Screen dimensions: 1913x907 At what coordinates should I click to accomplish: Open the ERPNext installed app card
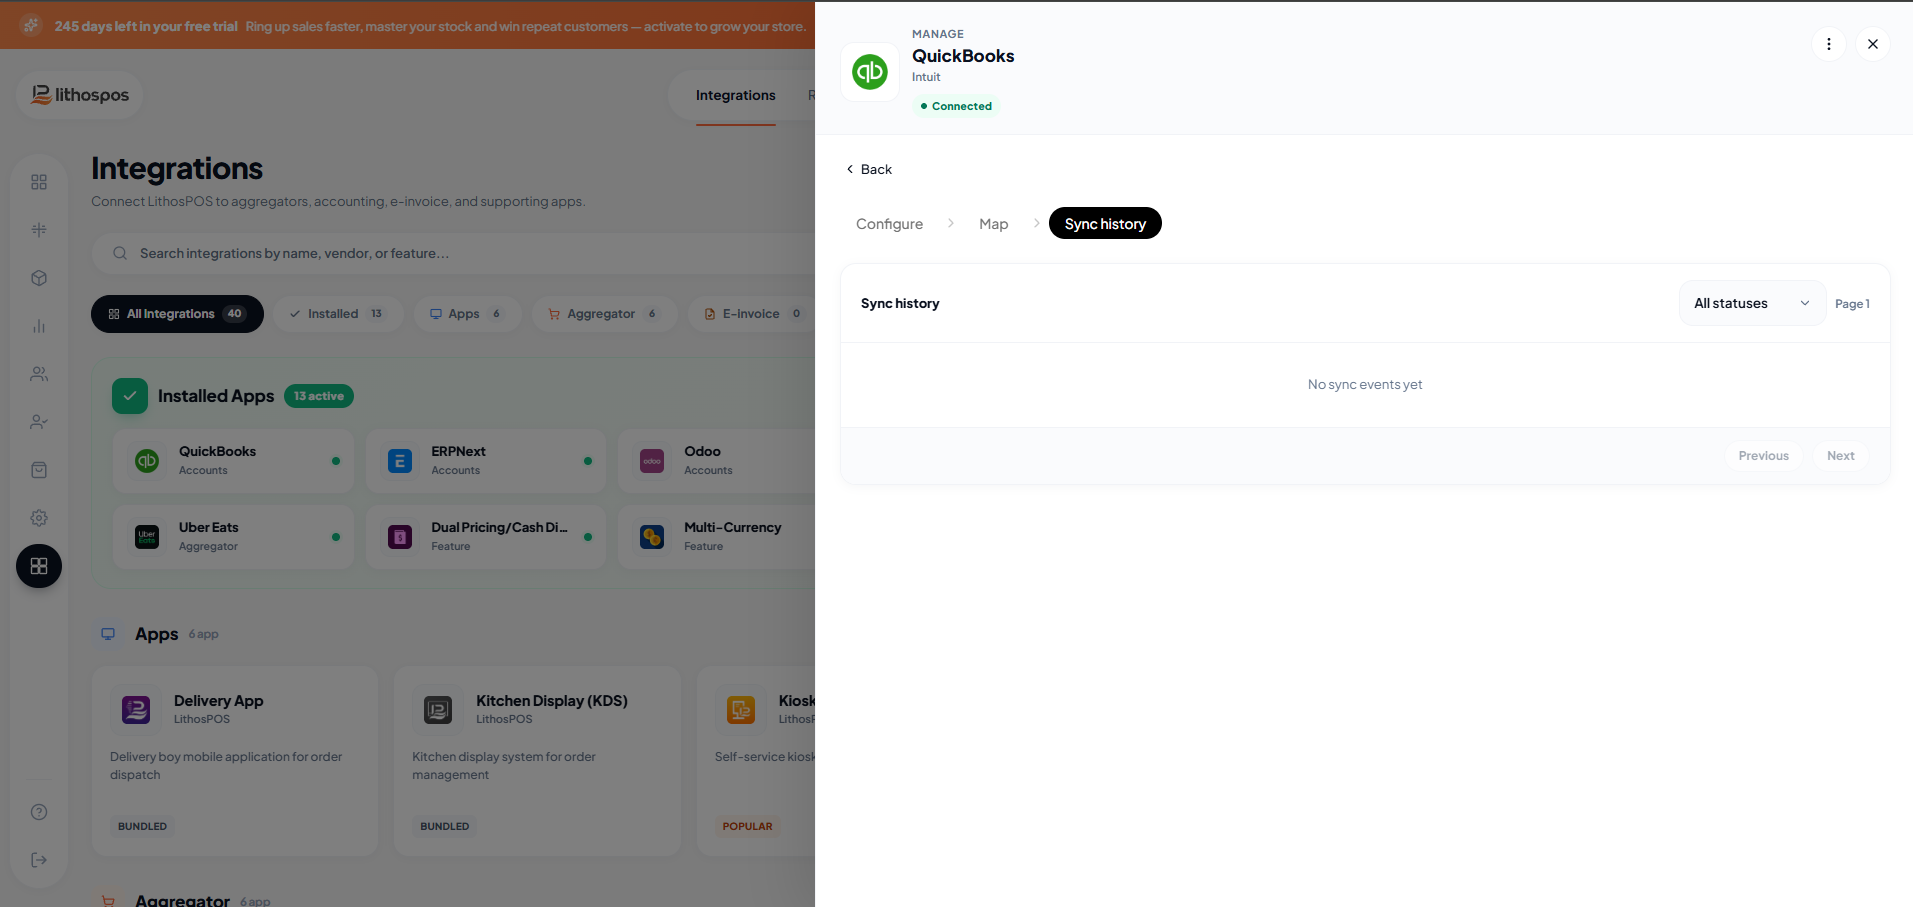pos(486,461)
